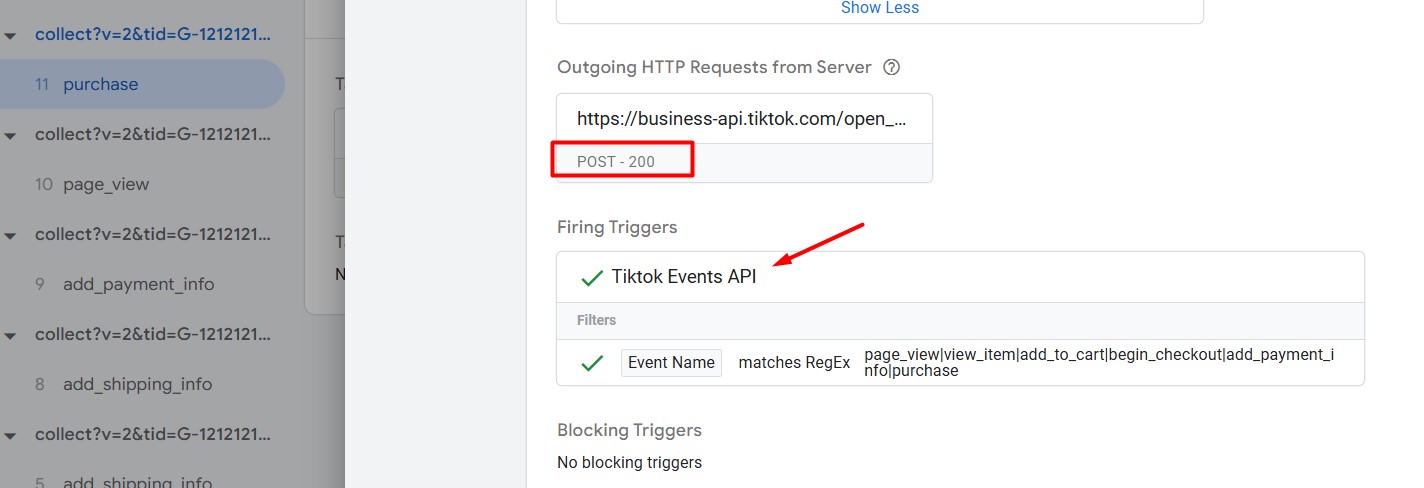
Task: Collapse the collect request above page_view event
Action: (x=11, y=135)
